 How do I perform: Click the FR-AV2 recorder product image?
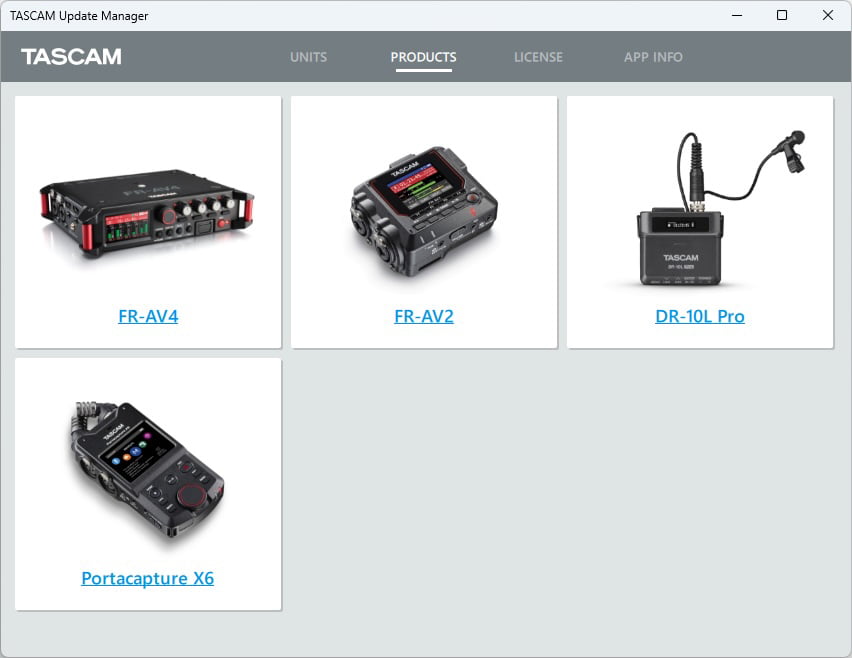(x=423, y=208)
